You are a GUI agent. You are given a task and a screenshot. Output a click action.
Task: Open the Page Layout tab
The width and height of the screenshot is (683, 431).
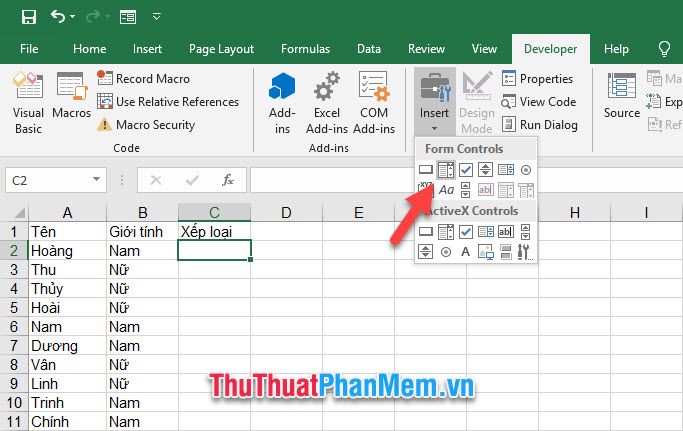221,49
